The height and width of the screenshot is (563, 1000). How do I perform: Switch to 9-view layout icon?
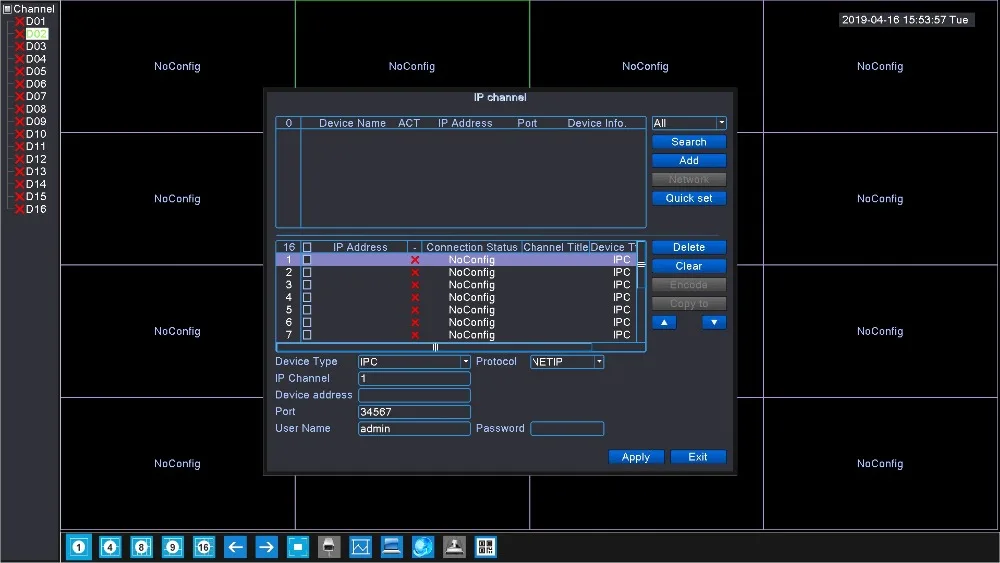point(172,547)
